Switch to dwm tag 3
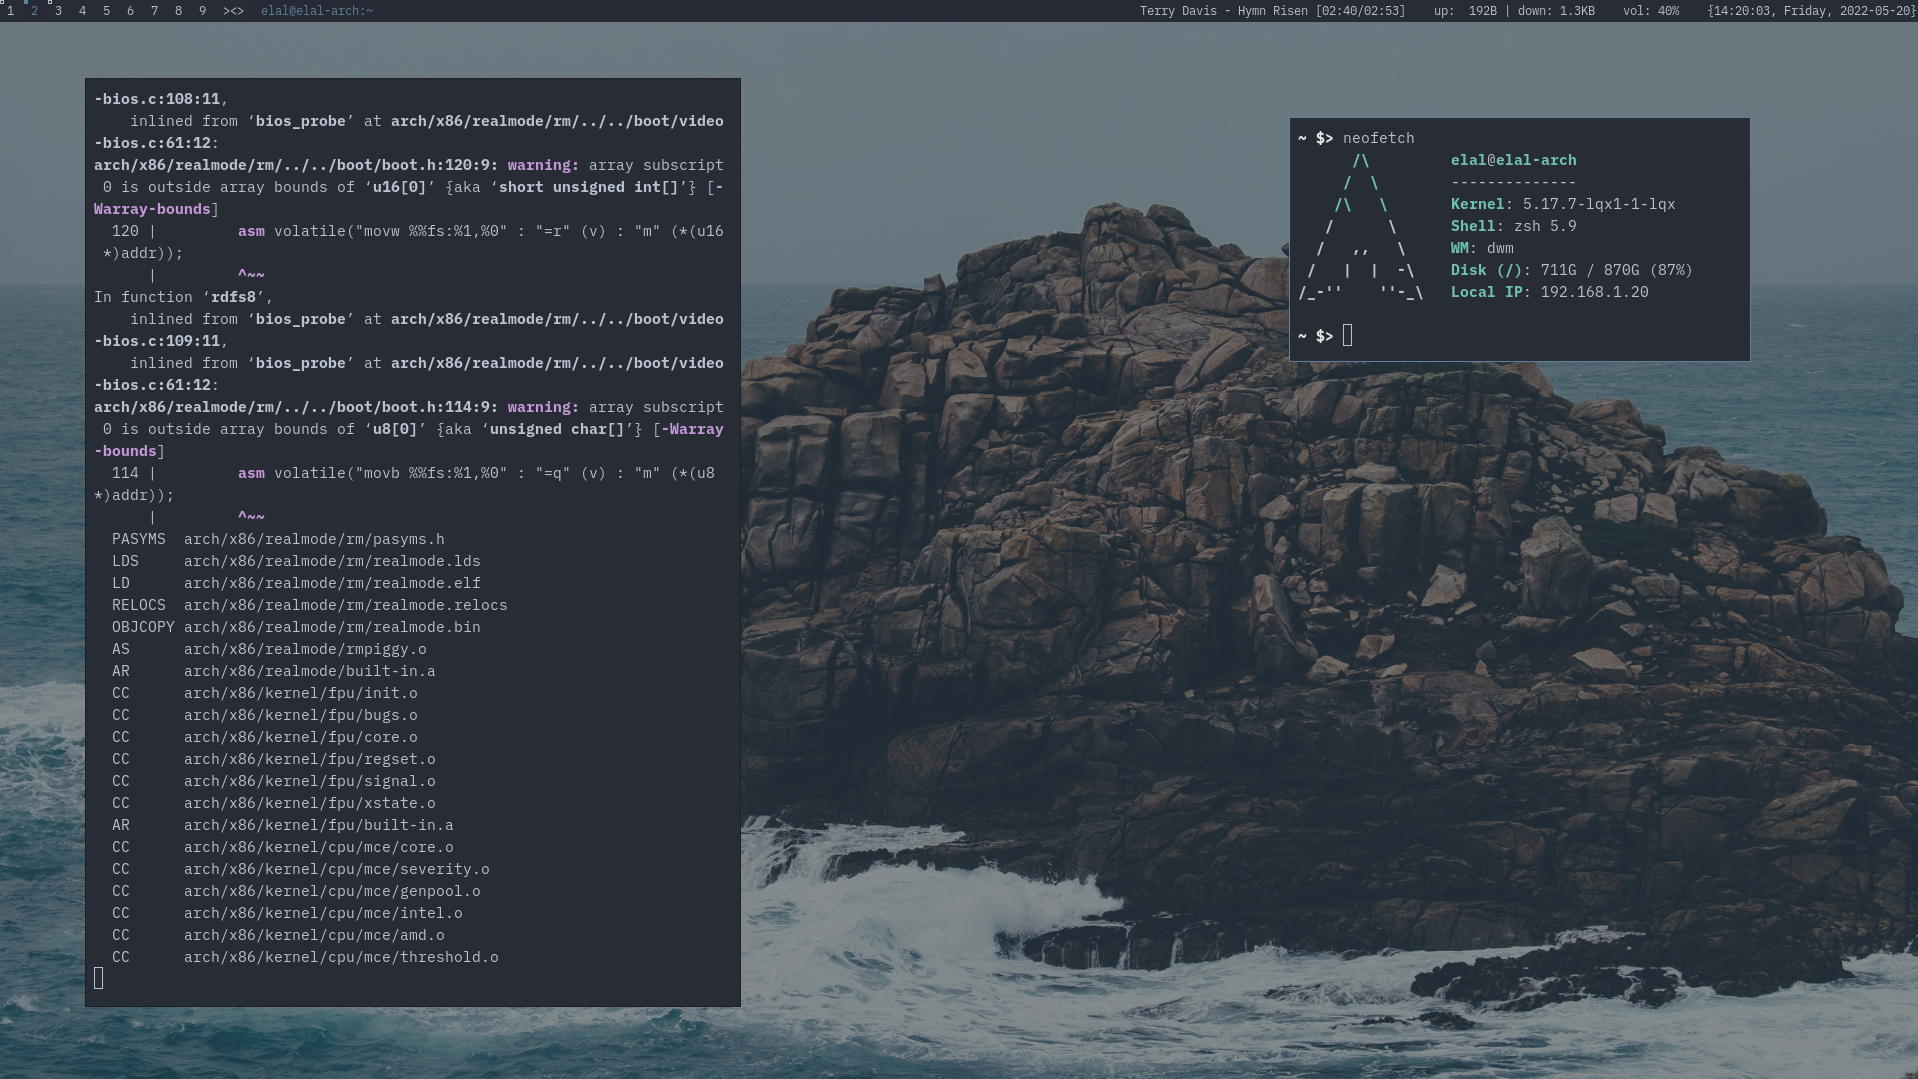Screen dimensions: 1918x1079 tap(58, 11)
